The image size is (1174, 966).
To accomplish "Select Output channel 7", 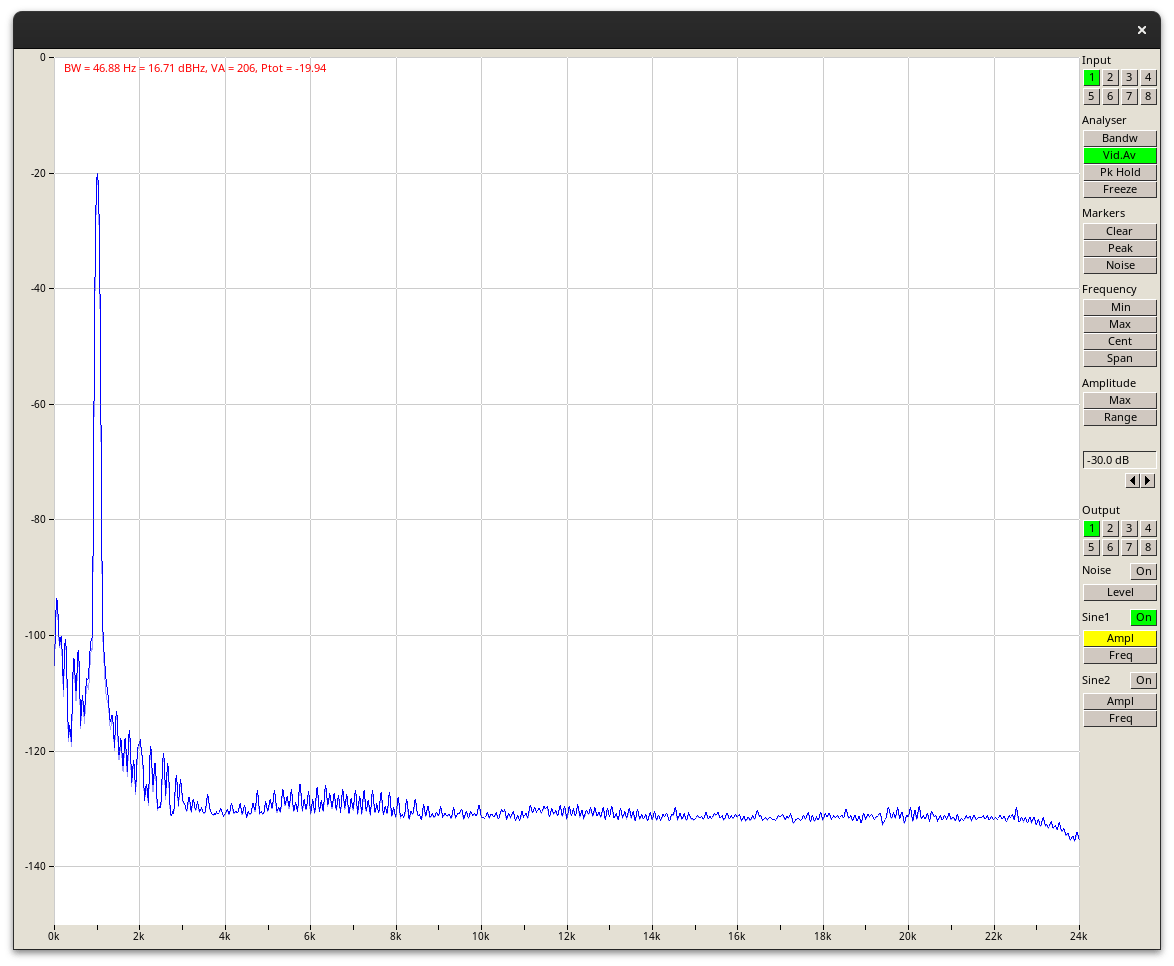I will [1129, 547].
